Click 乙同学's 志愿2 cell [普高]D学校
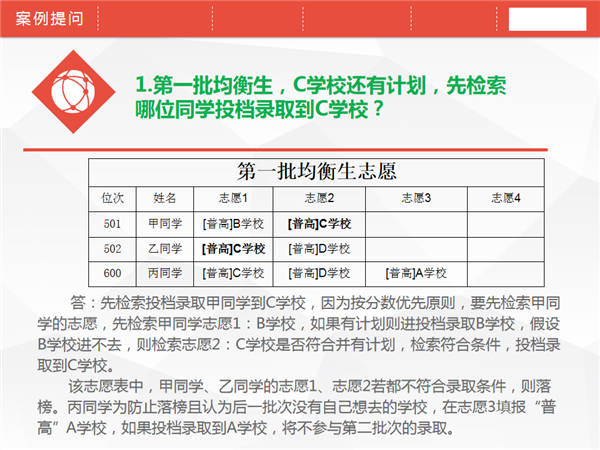The image size is (600, 450). 319,249
